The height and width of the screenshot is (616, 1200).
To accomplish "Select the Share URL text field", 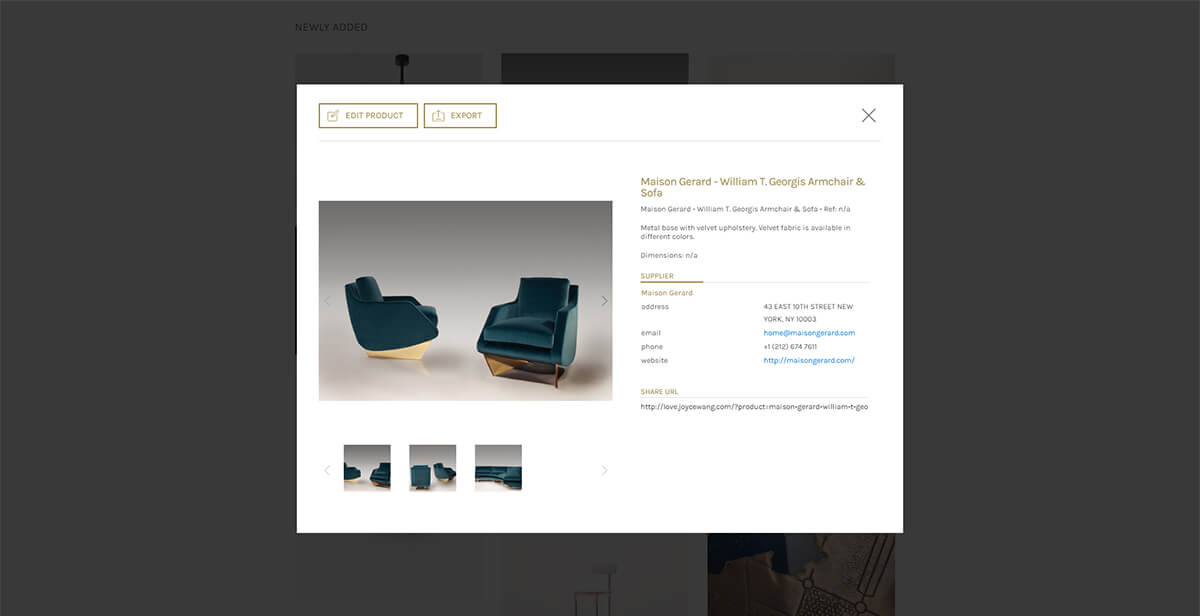I will coord(754,407).
